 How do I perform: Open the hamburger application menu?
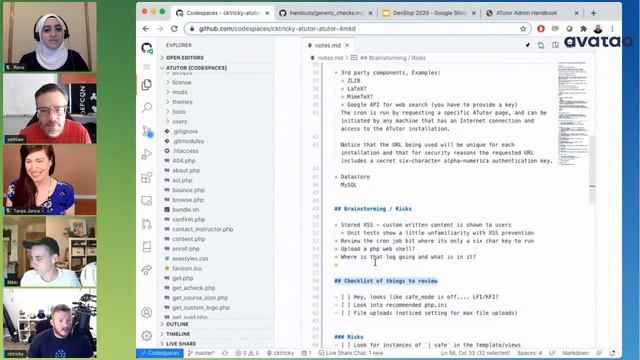coord(147,67)
